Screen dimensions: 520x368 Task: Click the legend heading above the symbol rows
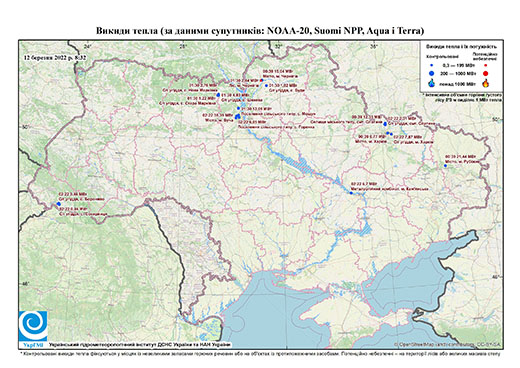[x=461, y=47]
